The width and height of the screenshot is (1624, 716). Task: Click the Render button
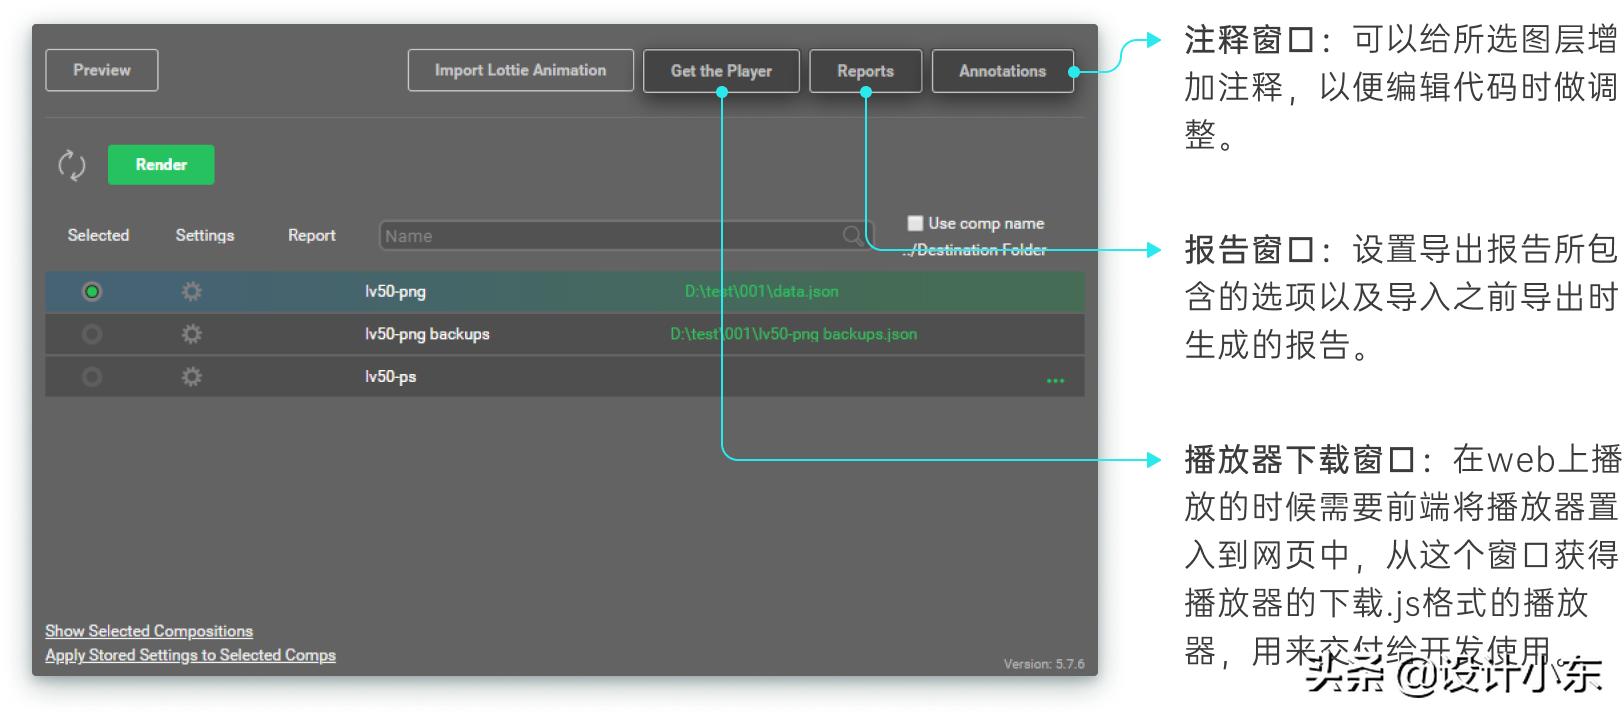(x=161, y=165)
